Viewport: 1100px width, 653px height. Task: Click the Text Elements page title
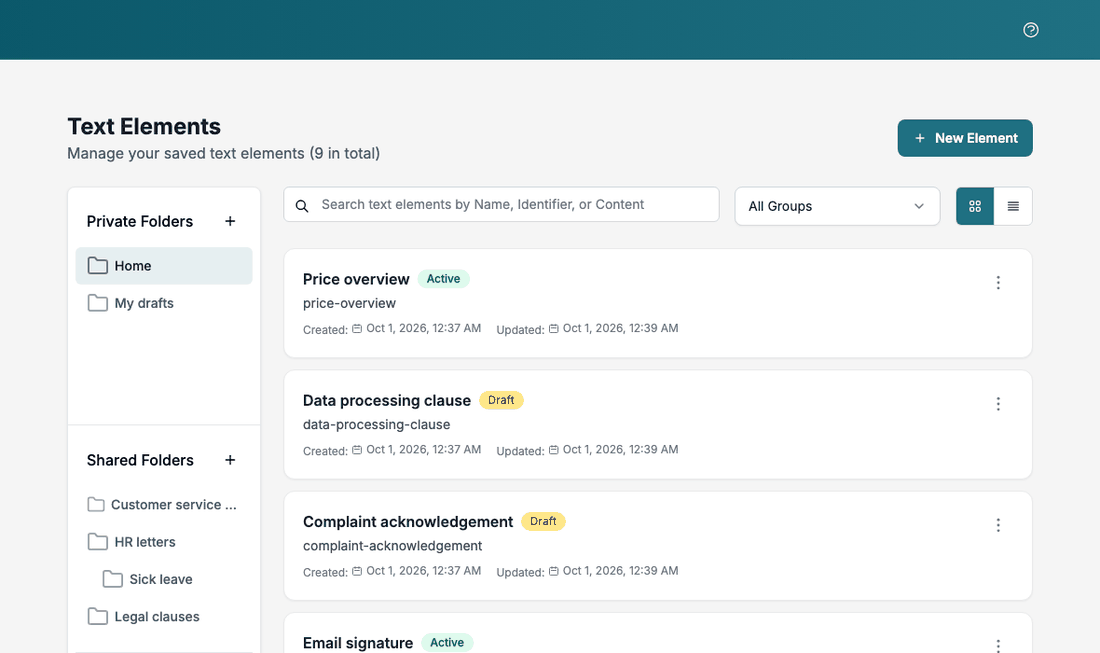144,126
